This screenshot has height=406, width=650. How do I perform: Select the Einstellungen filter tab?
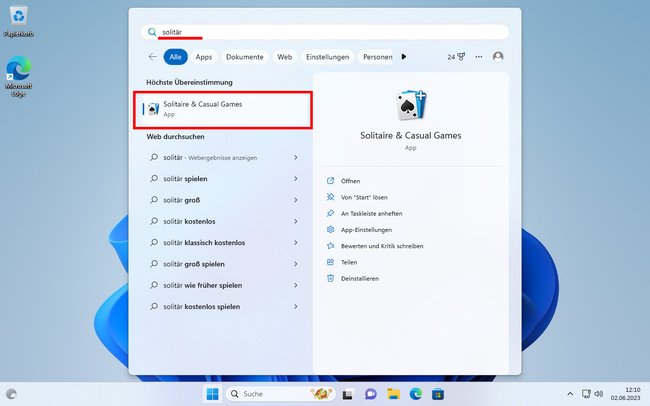click(327, 57)
